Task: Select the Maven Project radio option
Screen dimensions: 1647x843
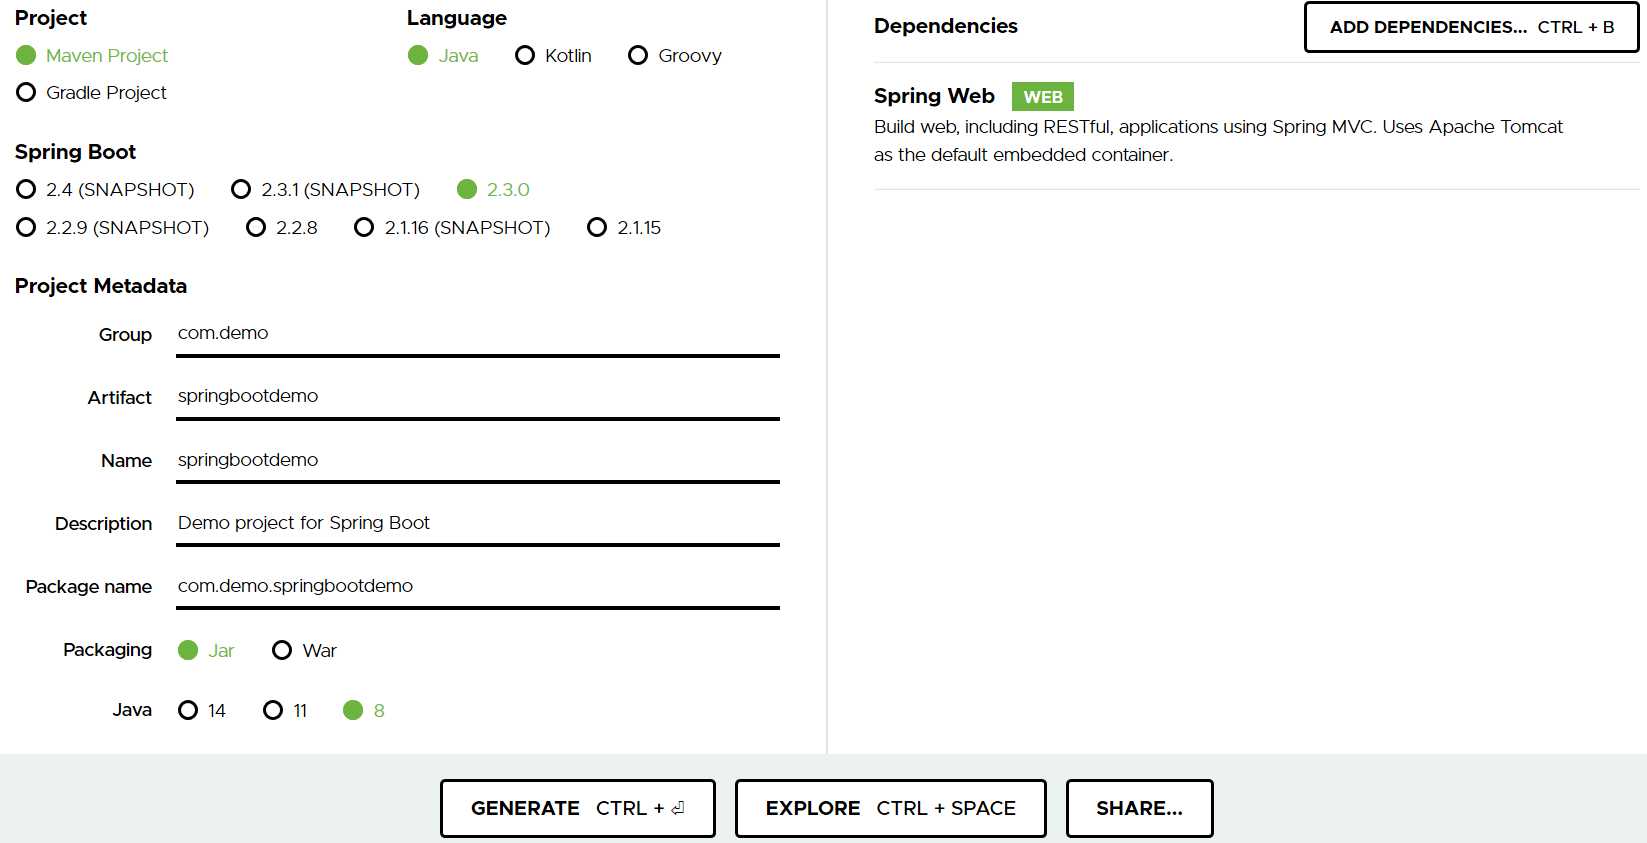Action: tap(92, 56)
